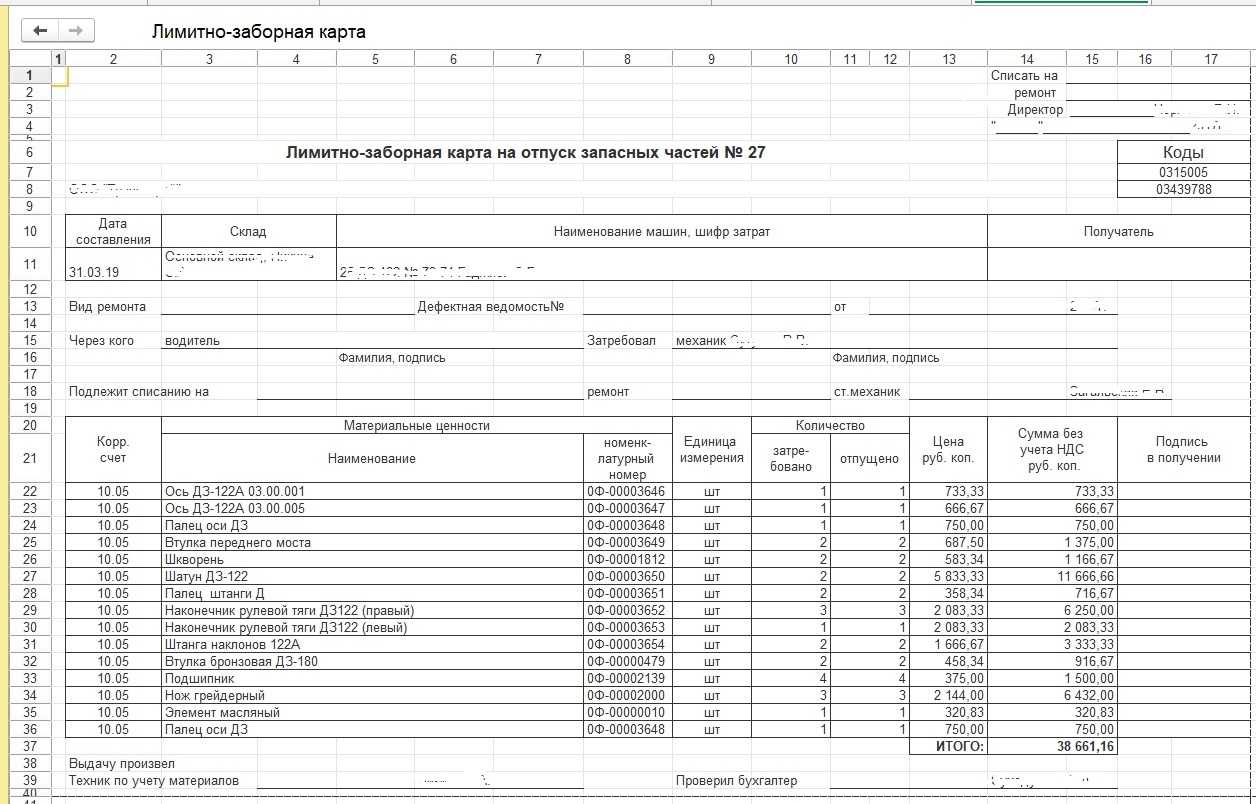Viewport: 1256px width, 804px height.
Task: Select column header 8
Action: click(x=627, y=59)
